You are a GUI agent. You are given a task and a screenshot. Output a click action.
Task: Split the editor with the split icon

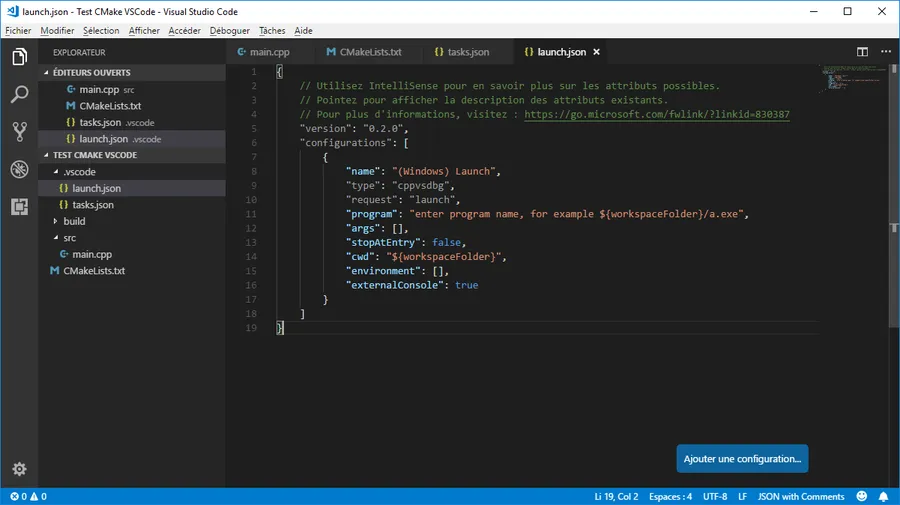coord(862,52)
